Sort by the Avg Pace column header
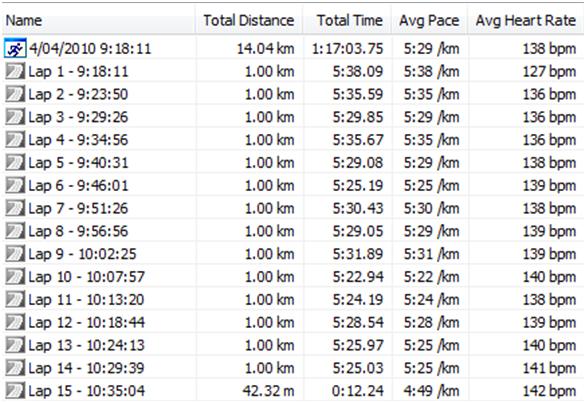The width and height of the screenshot is (586, 403). (429, 20)
